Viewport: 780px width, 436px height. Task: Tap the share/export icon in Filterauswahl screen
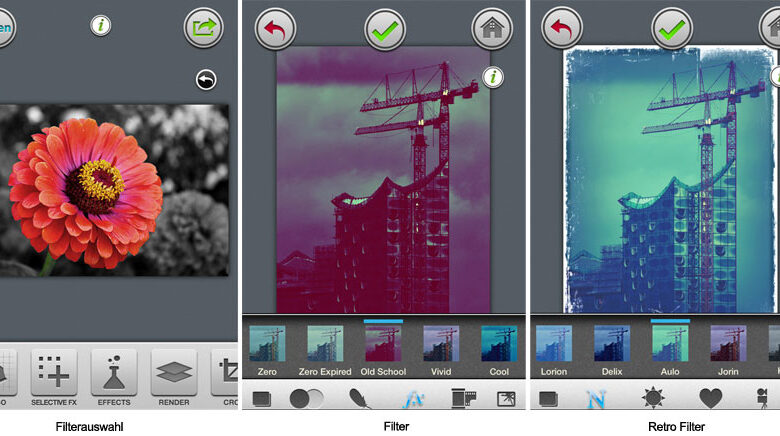click(x=203, y=27)
